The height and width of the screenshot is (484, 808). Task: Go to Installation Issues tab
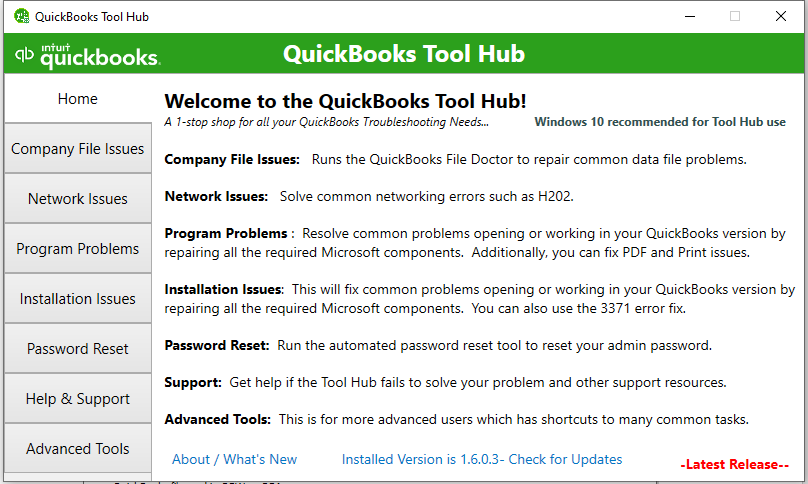[77, 299]
